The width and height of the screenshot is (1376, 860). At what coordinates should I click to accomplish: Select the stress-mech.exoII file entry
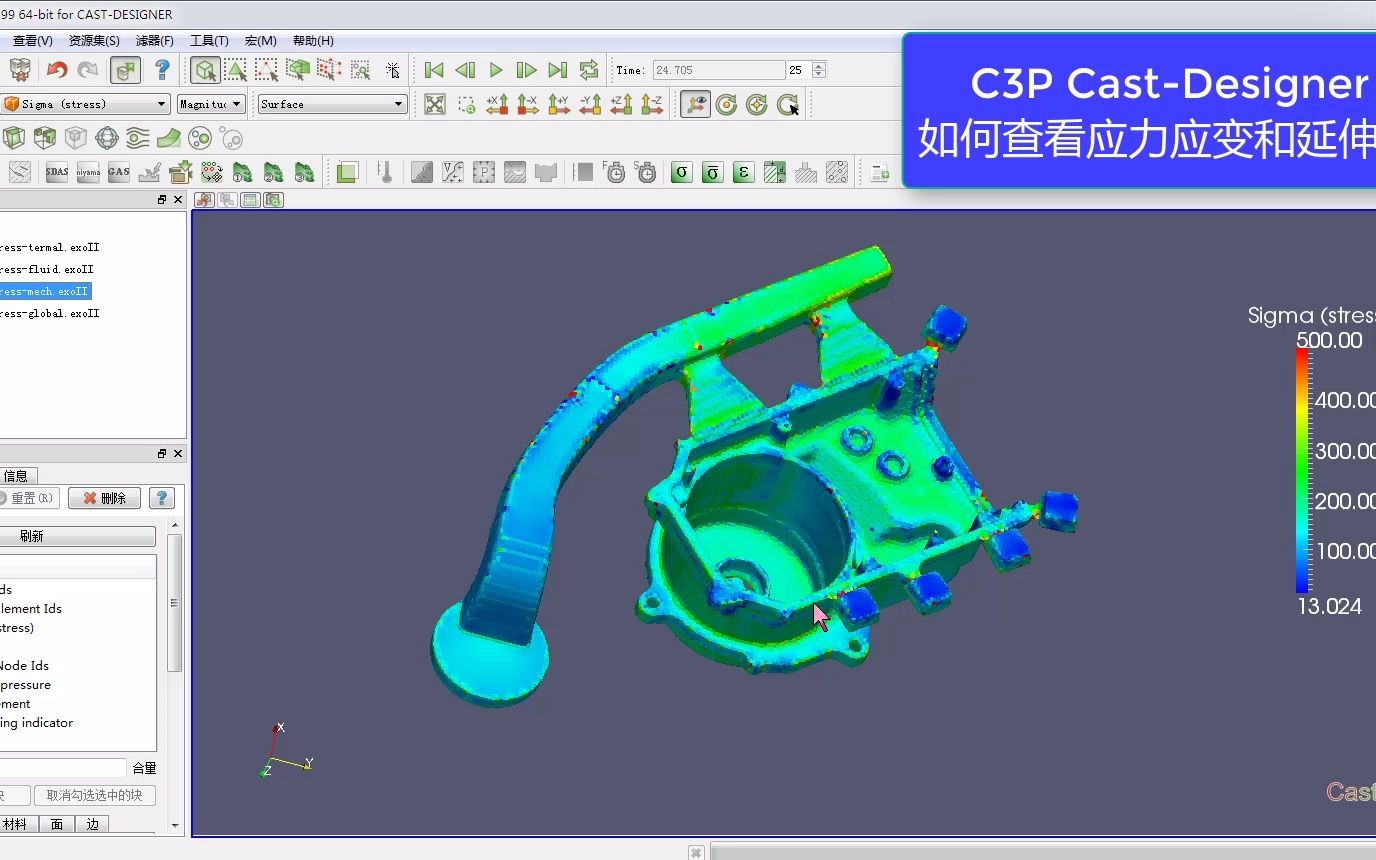click(45, 291)
